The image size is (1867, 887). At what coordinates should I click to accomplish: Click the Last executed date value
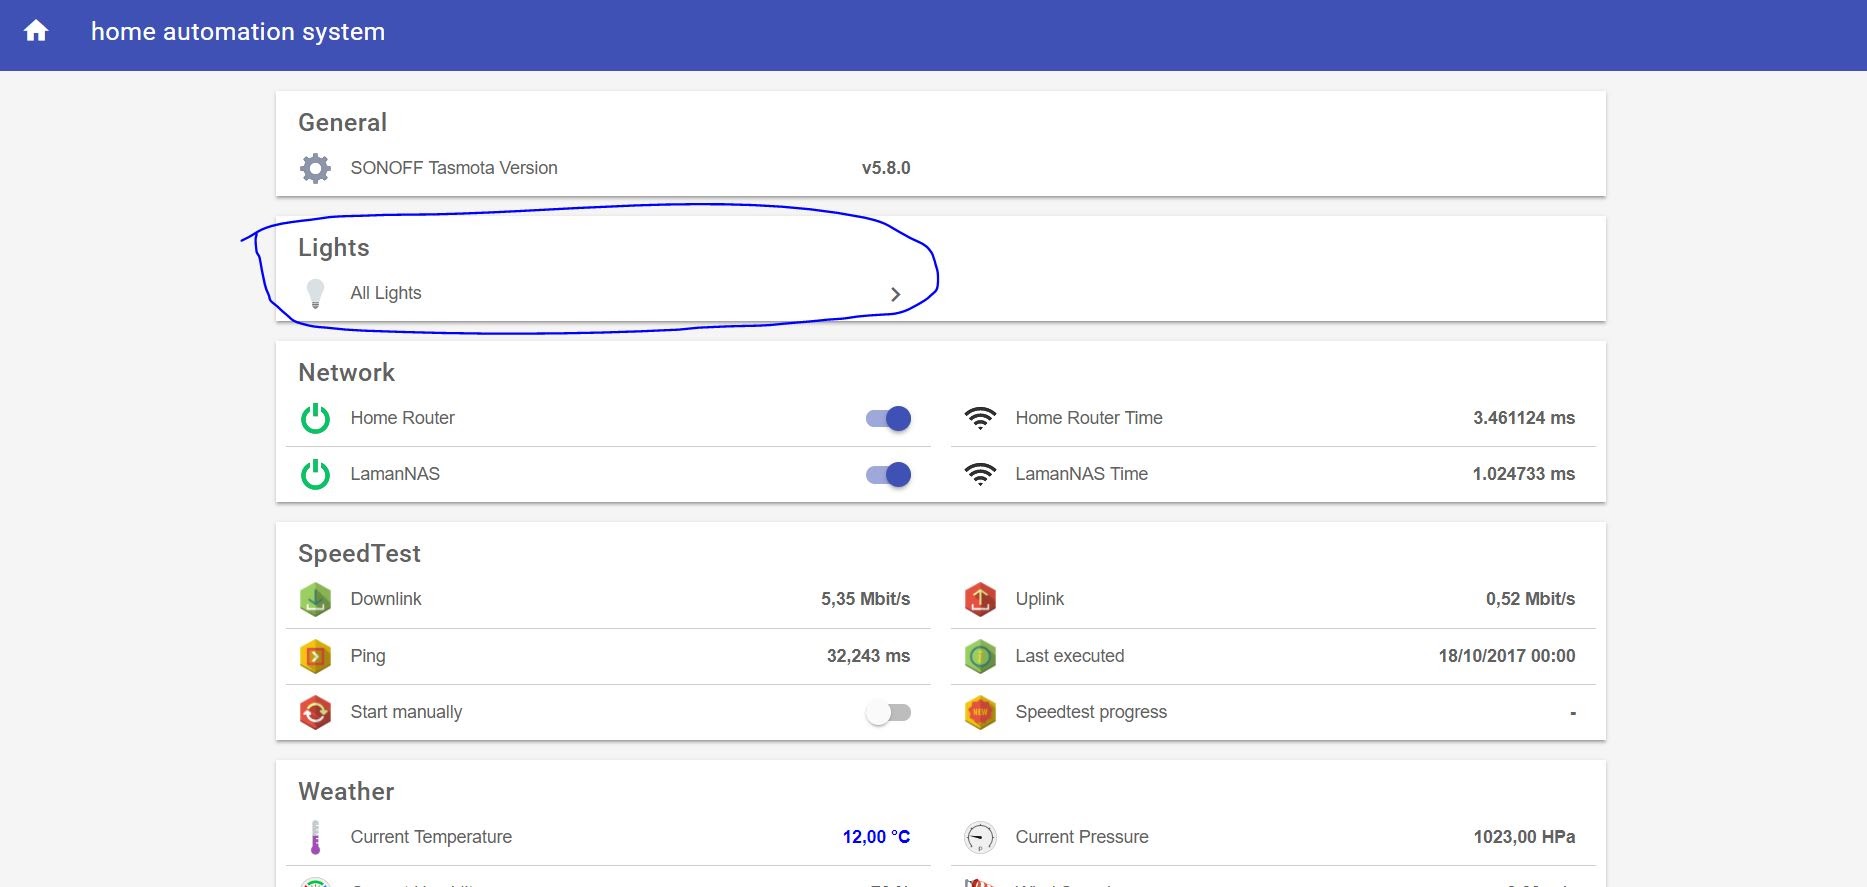[1506, 656]
